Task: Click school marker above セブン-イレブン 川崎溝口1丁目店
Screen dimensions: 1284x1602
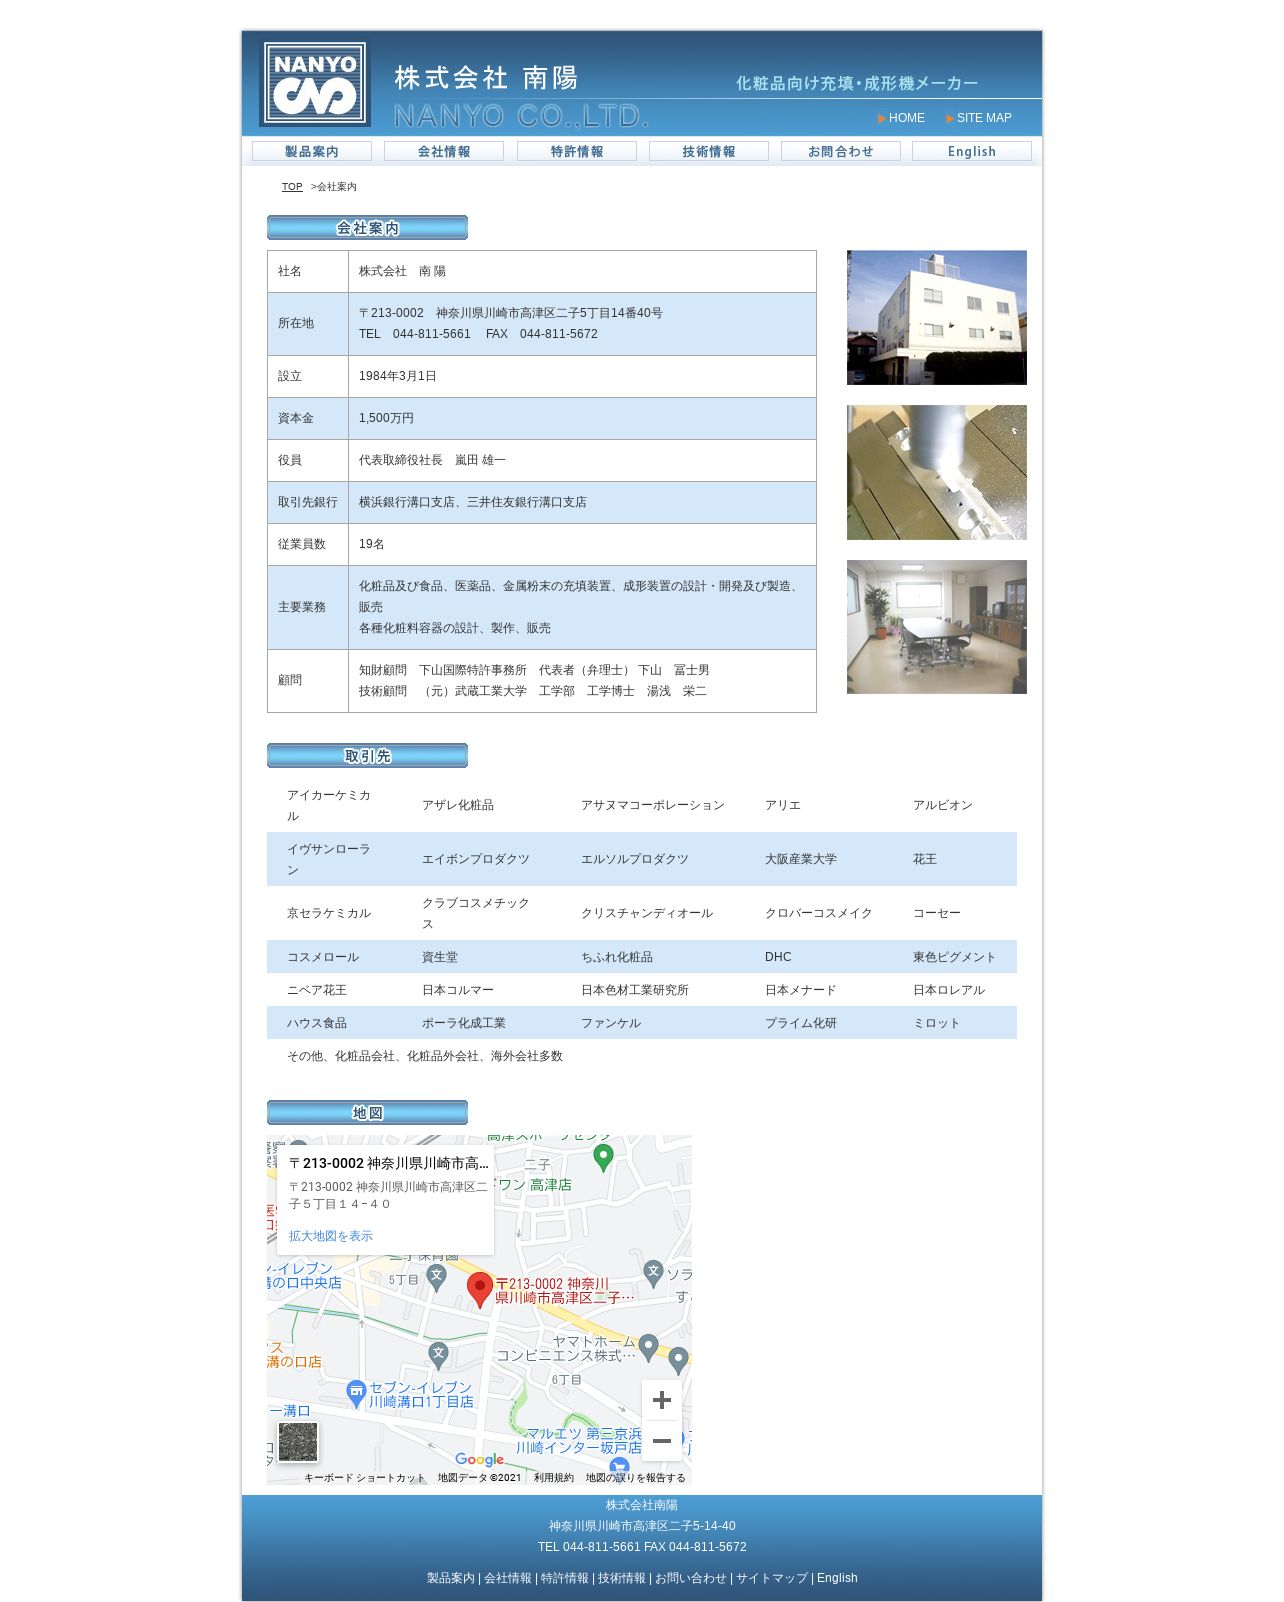Action: click(438, 1355)
